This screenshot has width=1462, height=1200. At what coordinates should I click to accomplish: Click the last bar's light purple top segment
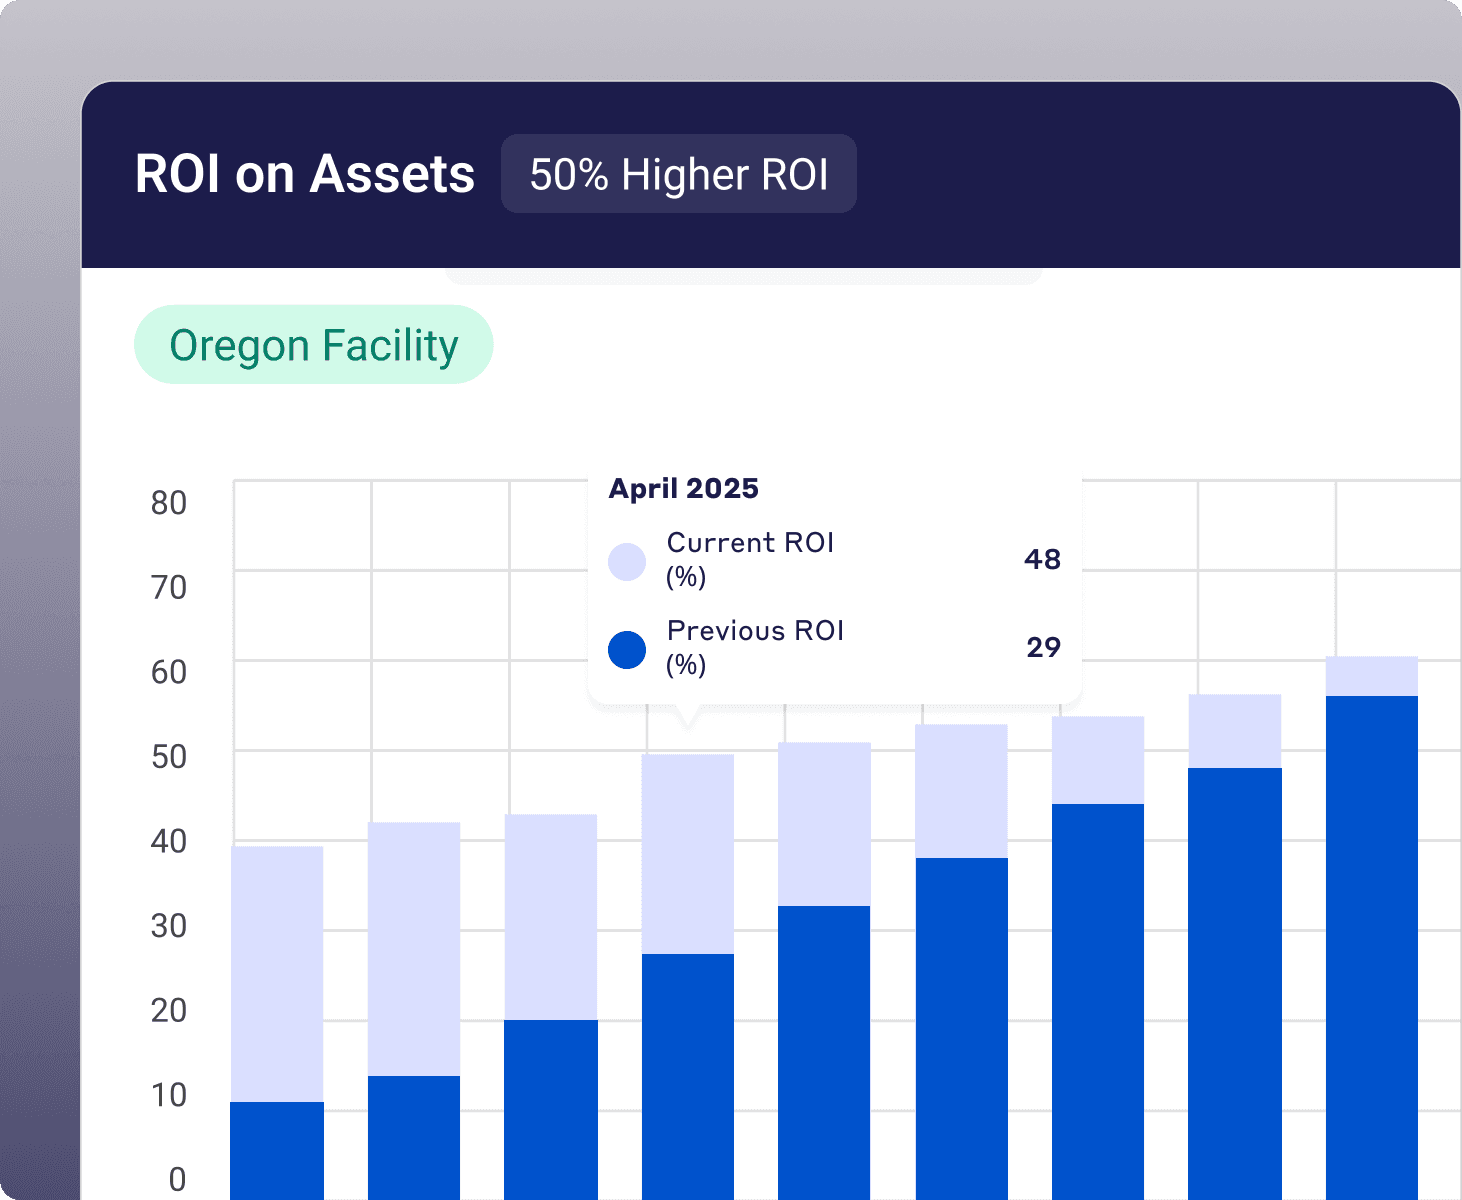point(1371,676)
